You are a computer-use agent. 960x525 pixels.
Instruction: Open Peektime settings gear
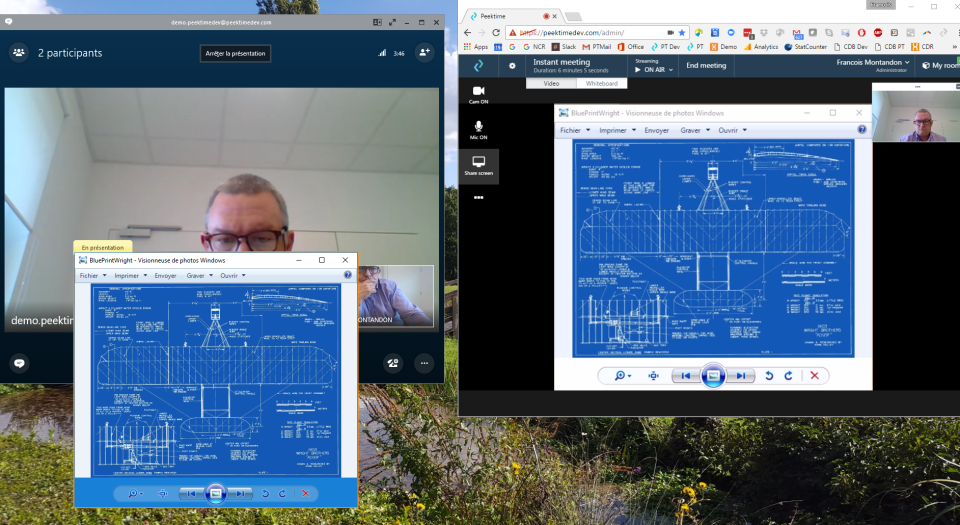pyautogui.click(x=512, y=65)
